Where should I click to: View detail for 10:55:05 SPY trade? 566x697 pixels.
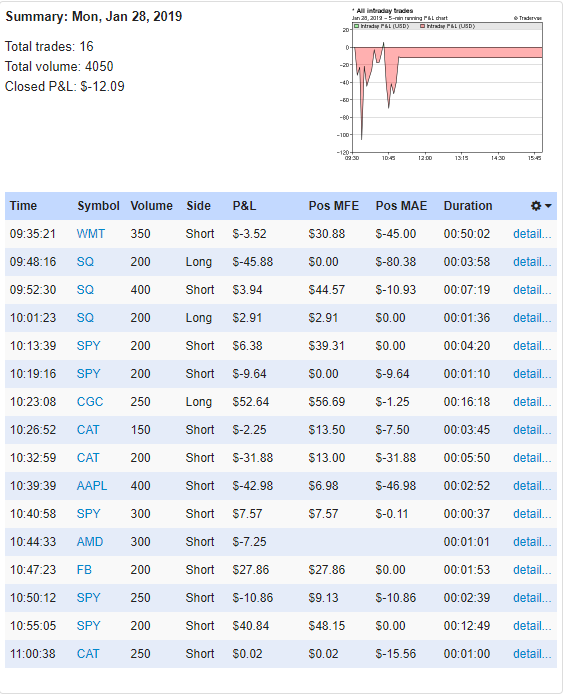click(532, 626)
